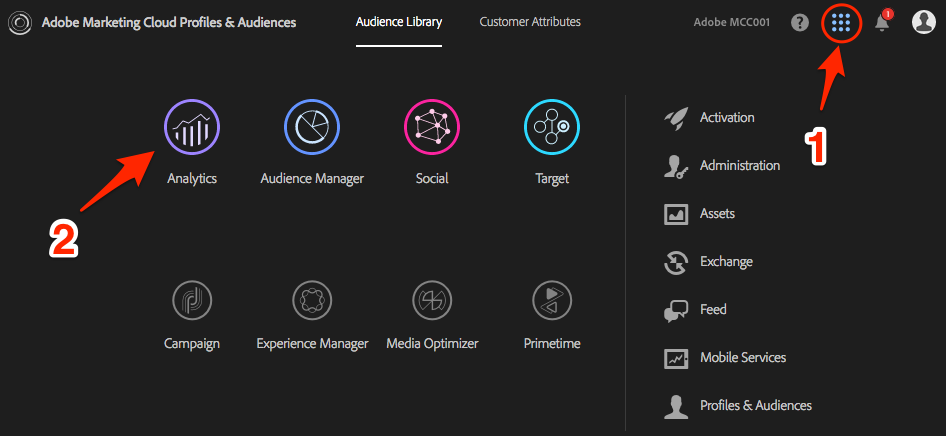Image resolution: width=946 pixels, height=436 pixels.
Task: Go to Activation link
Action: [727, 117]
